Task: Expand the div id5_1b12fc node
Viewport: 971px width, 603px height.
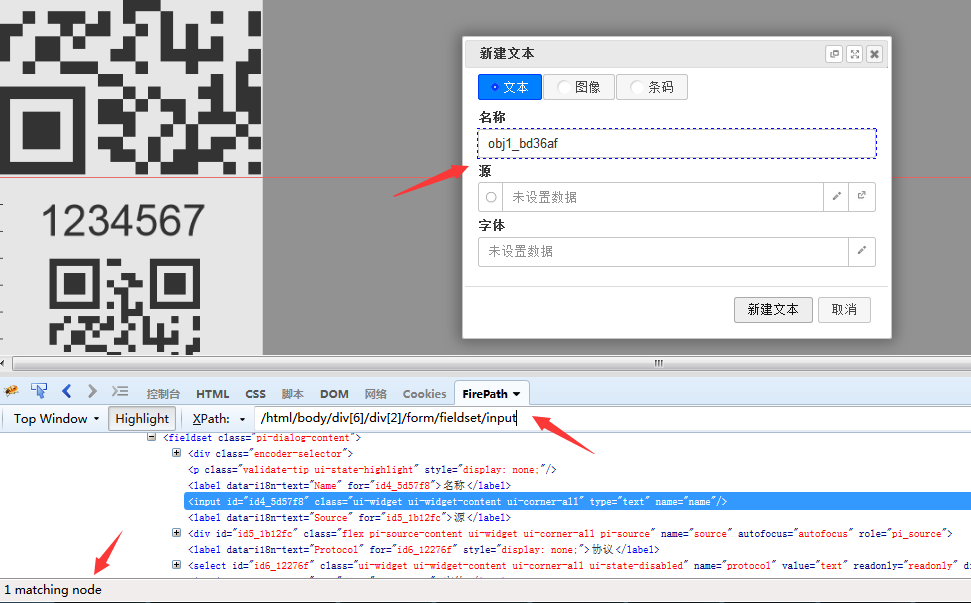Action: coord(176,533)
